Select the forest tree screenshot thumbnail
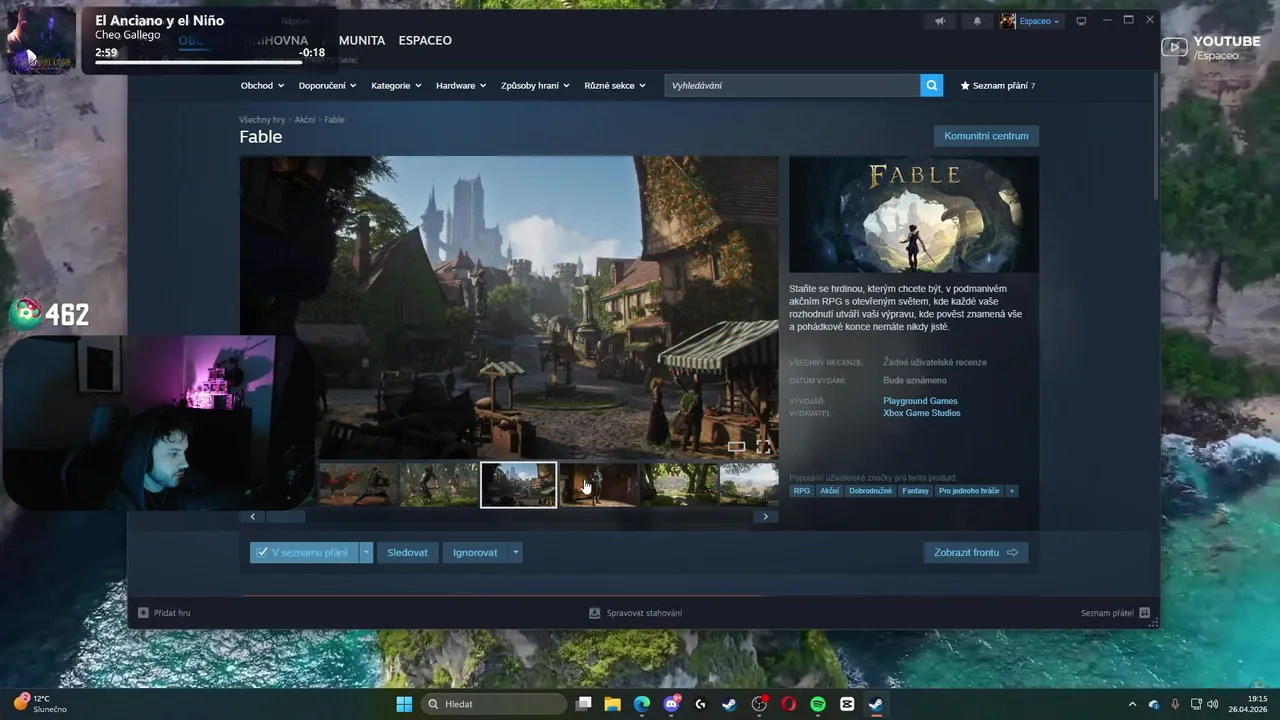 [x=679, y=484]
